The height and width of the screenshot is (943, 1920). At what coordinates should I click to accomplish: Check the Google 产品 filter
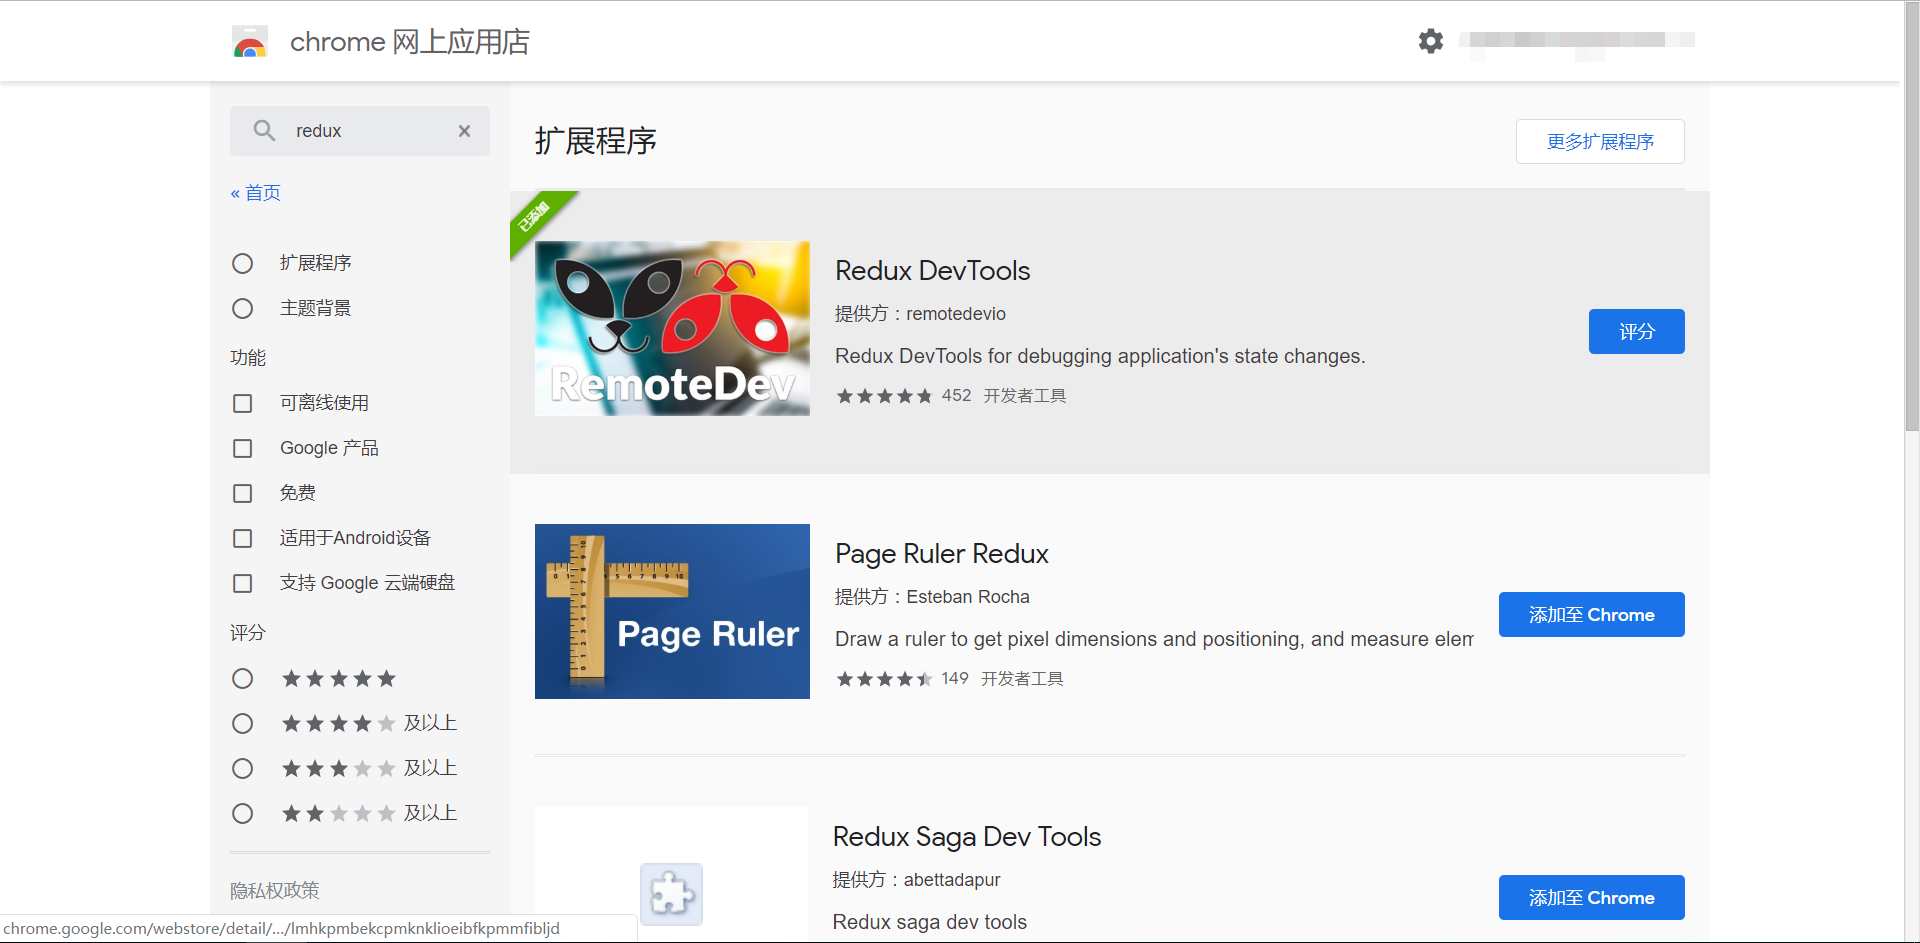click(243, 448)
